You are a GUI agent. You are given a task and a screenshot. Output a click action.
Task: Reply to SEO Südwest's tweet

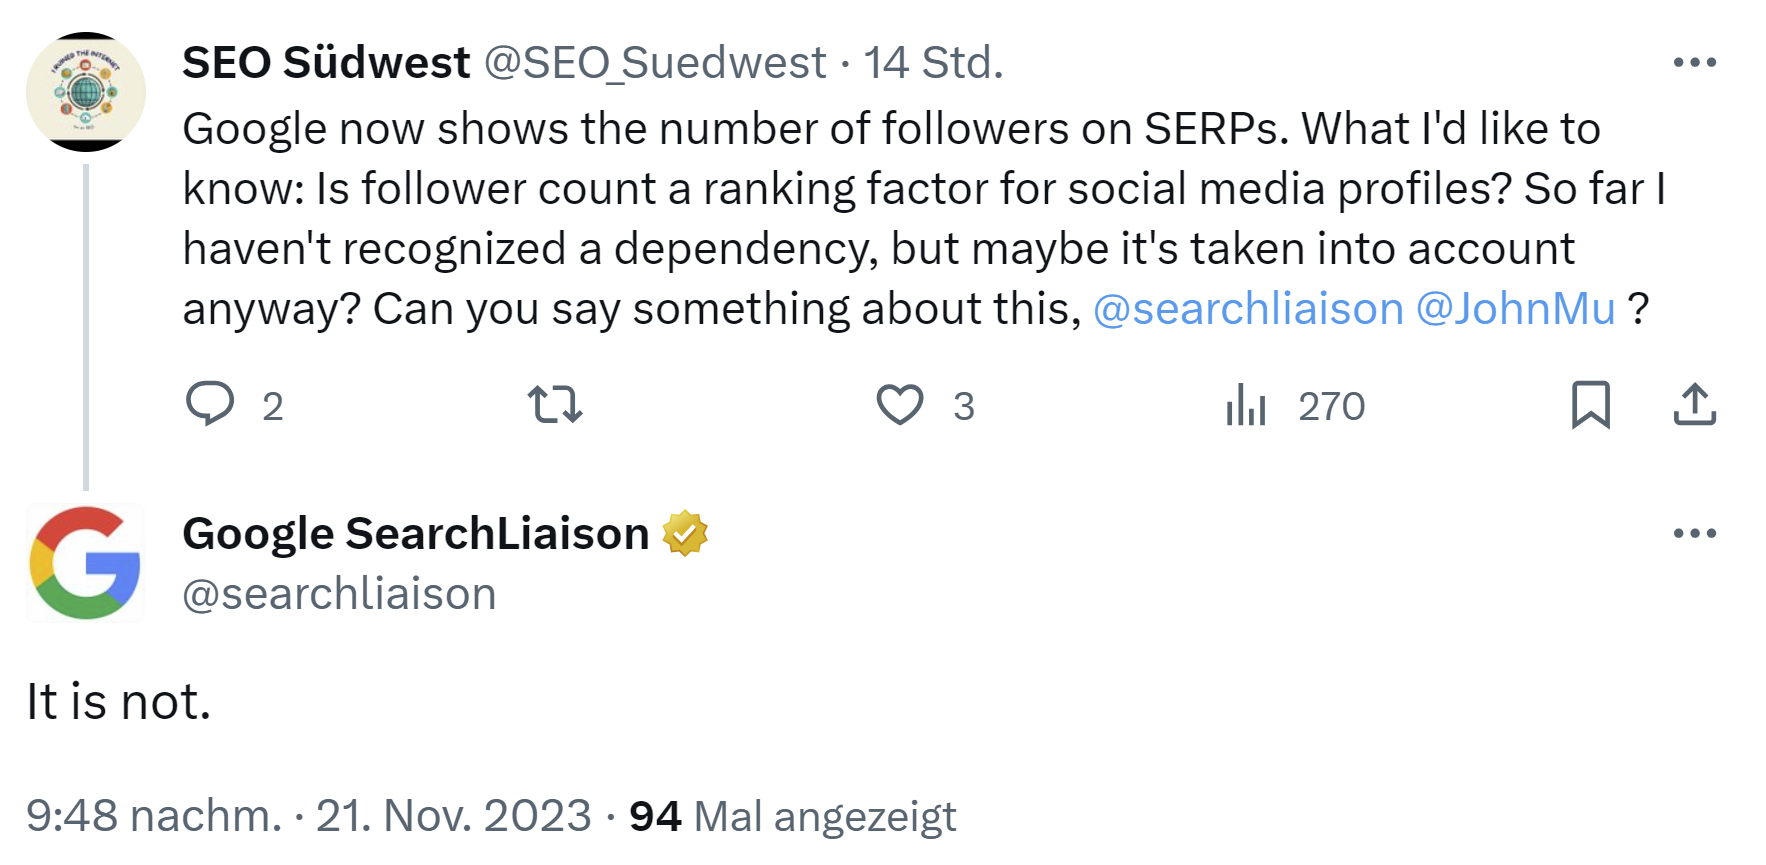[x=212, y=404]
